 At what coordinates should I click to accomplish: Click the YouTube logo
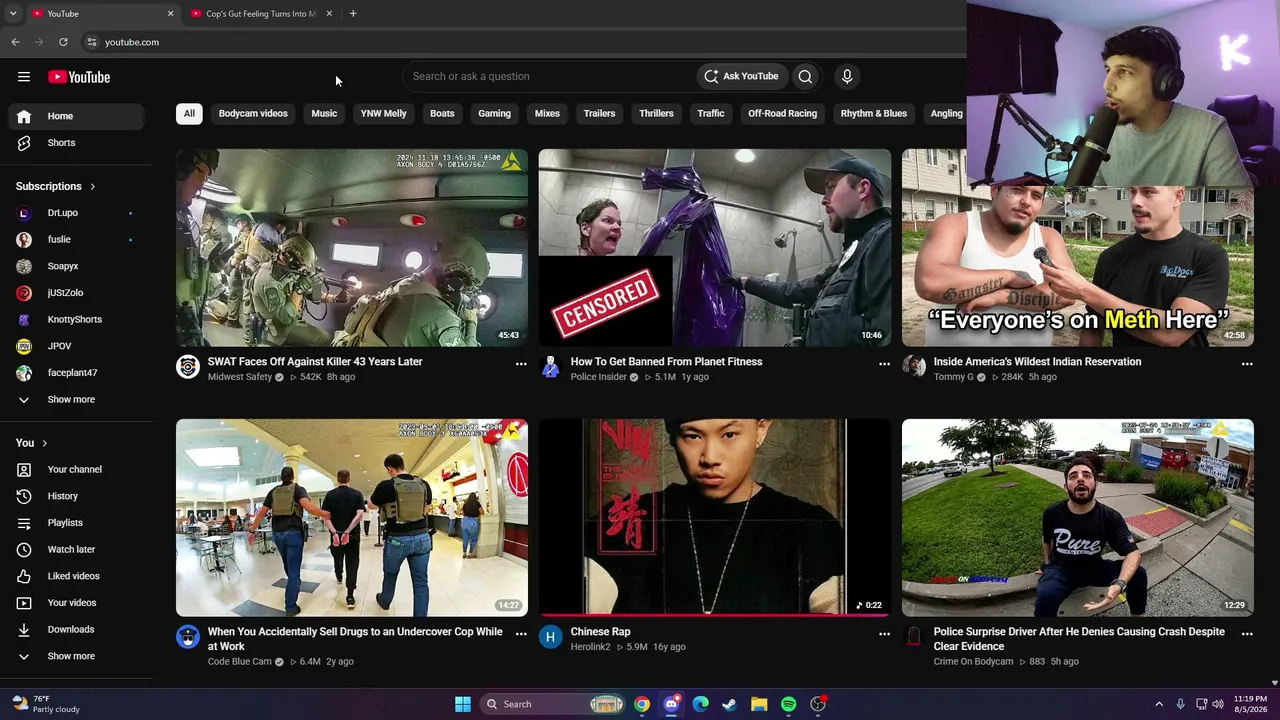pyautogui.click(x=79, y=77)
